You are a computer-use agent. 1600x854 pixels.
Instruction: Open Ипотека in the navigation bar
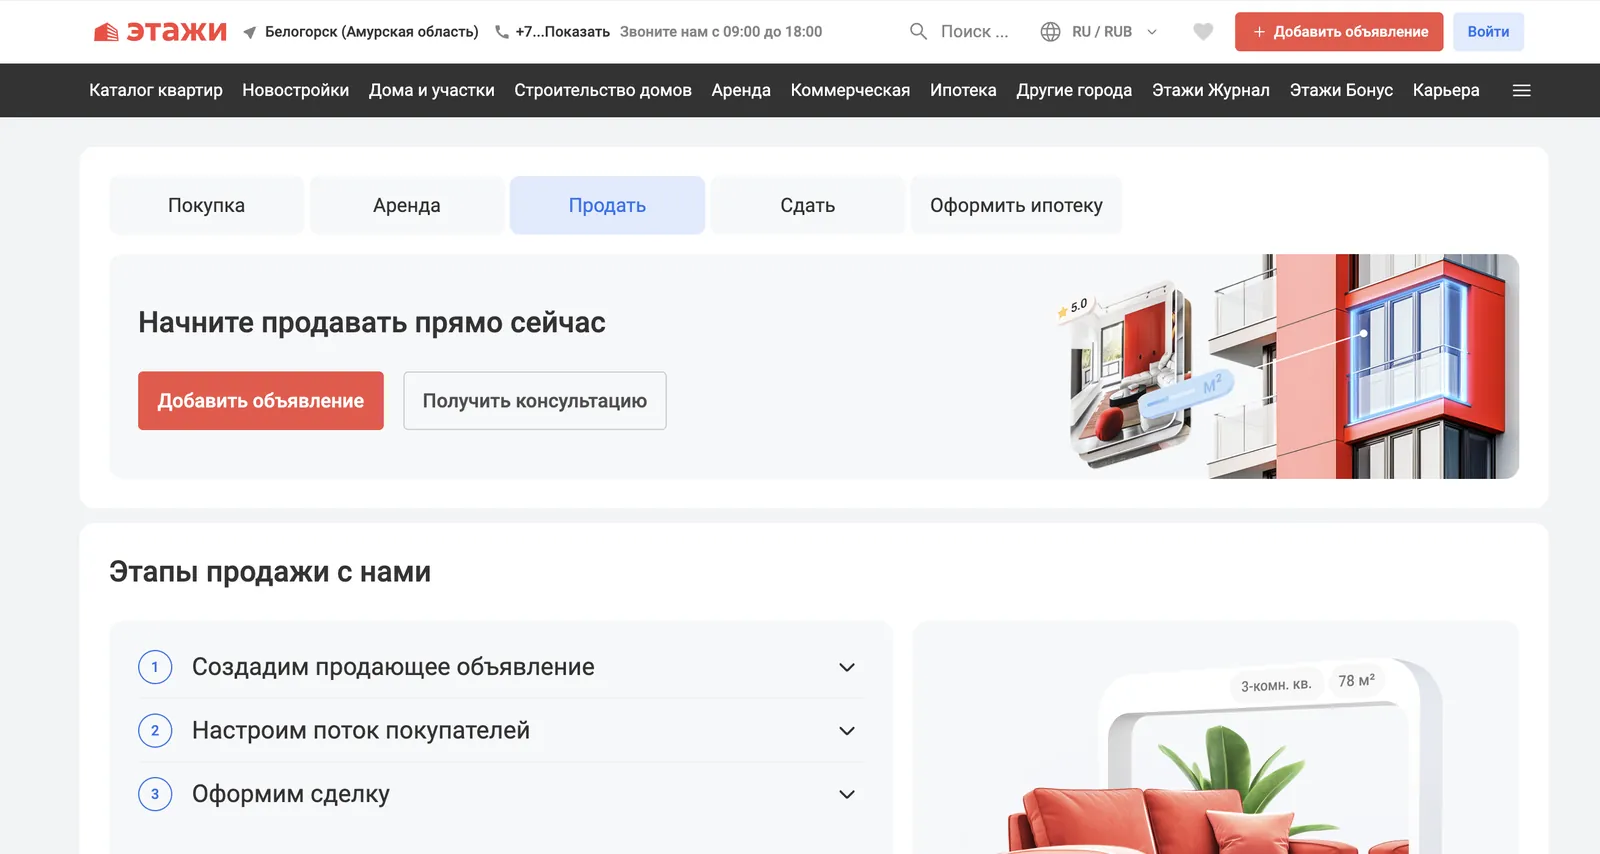click(x=963, y=90)
